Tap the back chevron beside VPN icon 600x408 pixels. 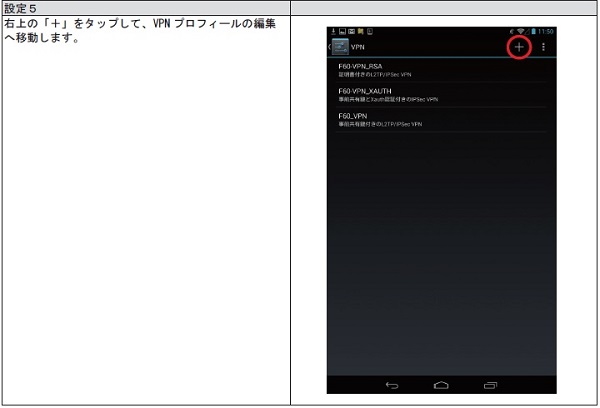(329, 47)
